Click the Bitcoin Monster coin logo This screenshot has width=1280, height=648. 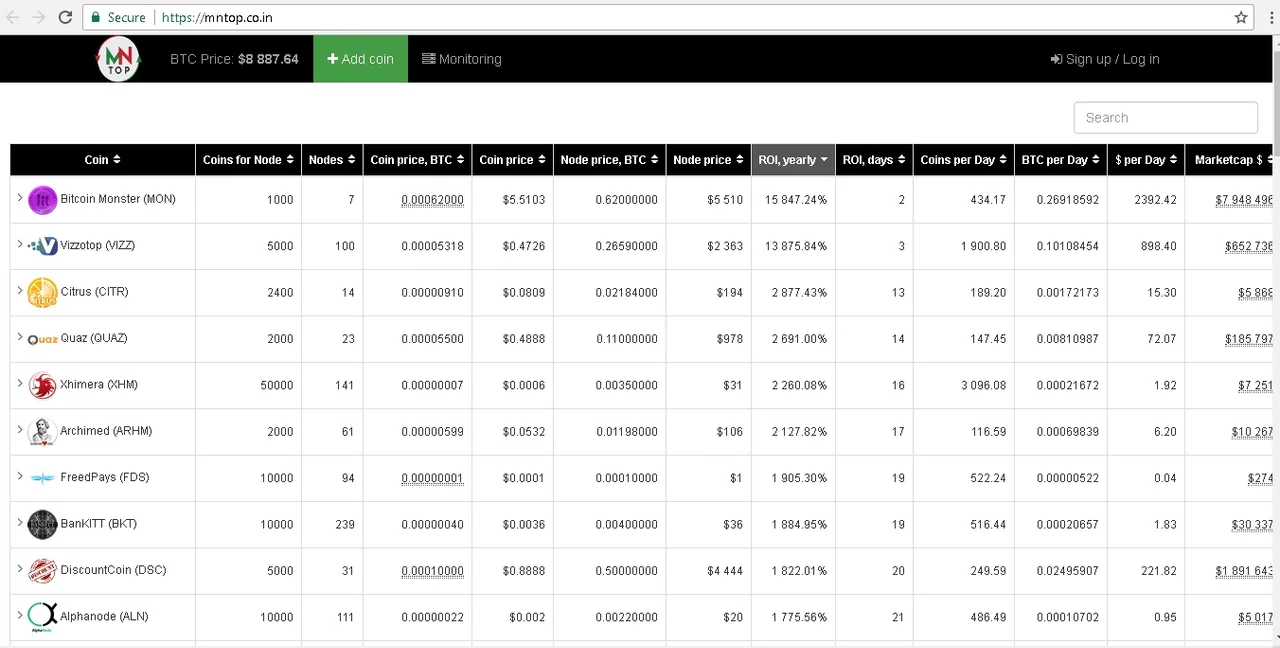42,200
